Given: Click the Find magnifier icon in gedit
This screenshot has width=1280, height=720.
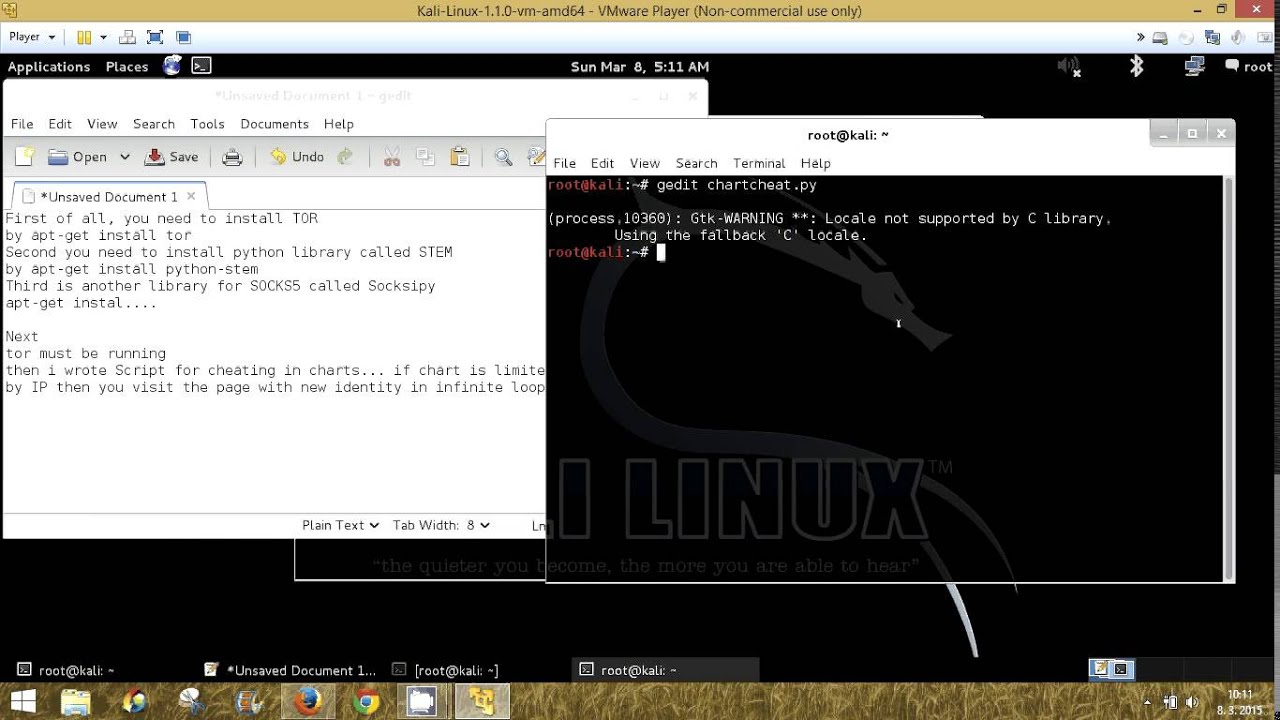Looking at the screenshot, I should pyautogui.click(x=503, y=157).
